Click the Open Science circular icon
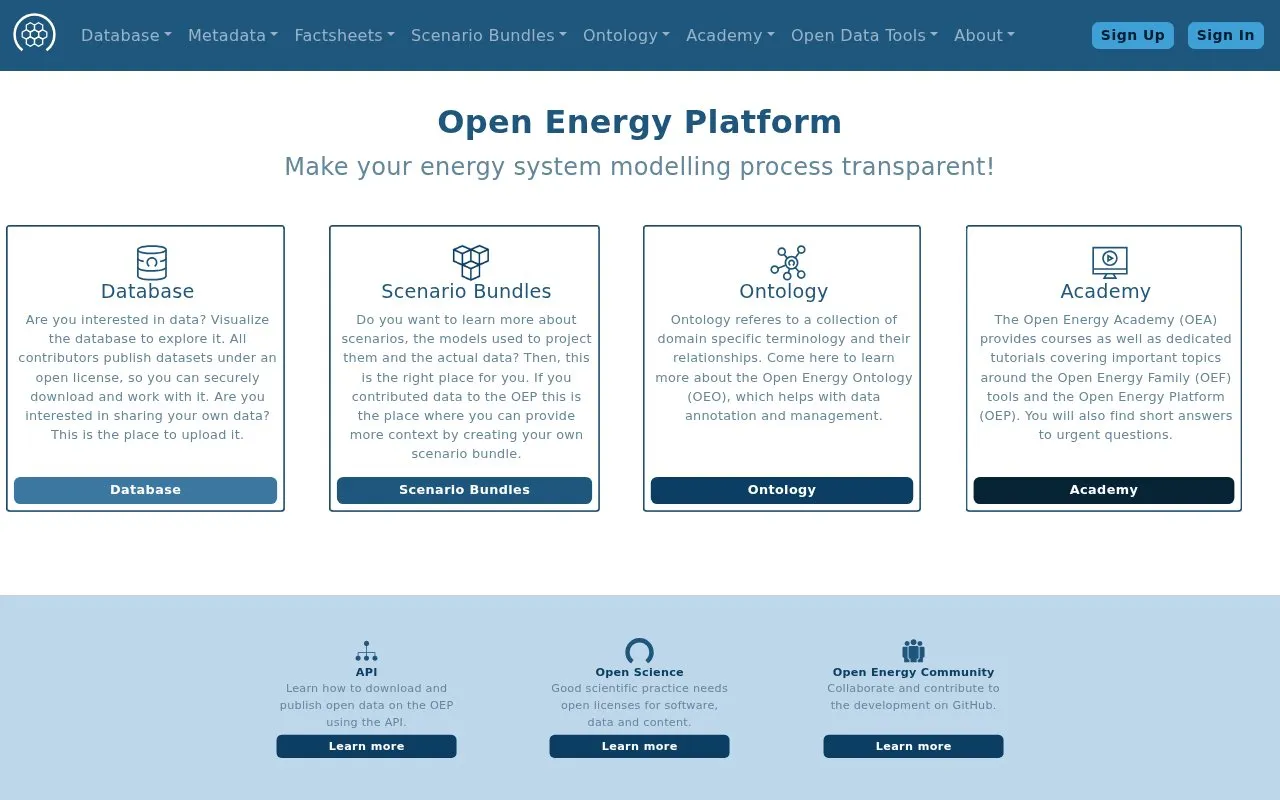 639,651
